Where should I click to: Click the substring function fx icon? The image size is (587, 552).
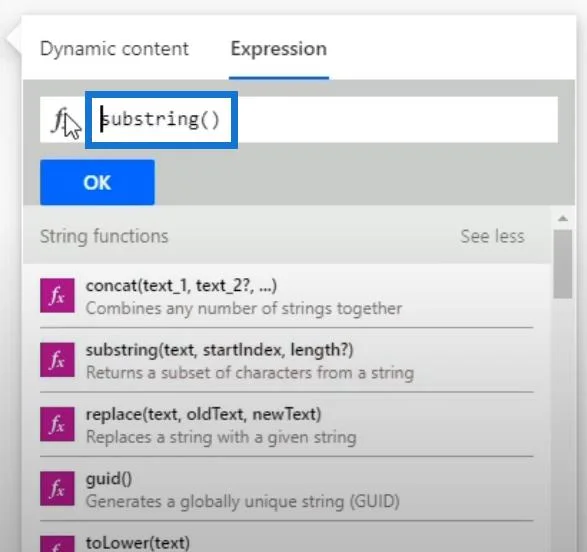[57, 360]
